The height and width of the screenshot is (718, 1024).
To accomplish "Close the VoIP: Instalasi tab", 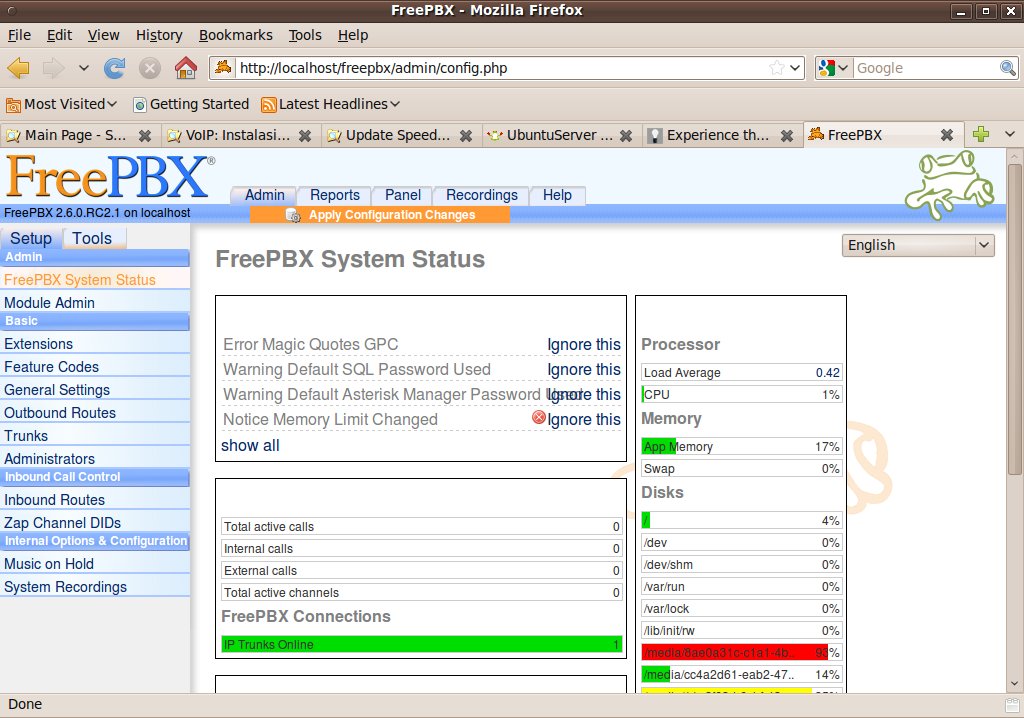I will [305, 135].
